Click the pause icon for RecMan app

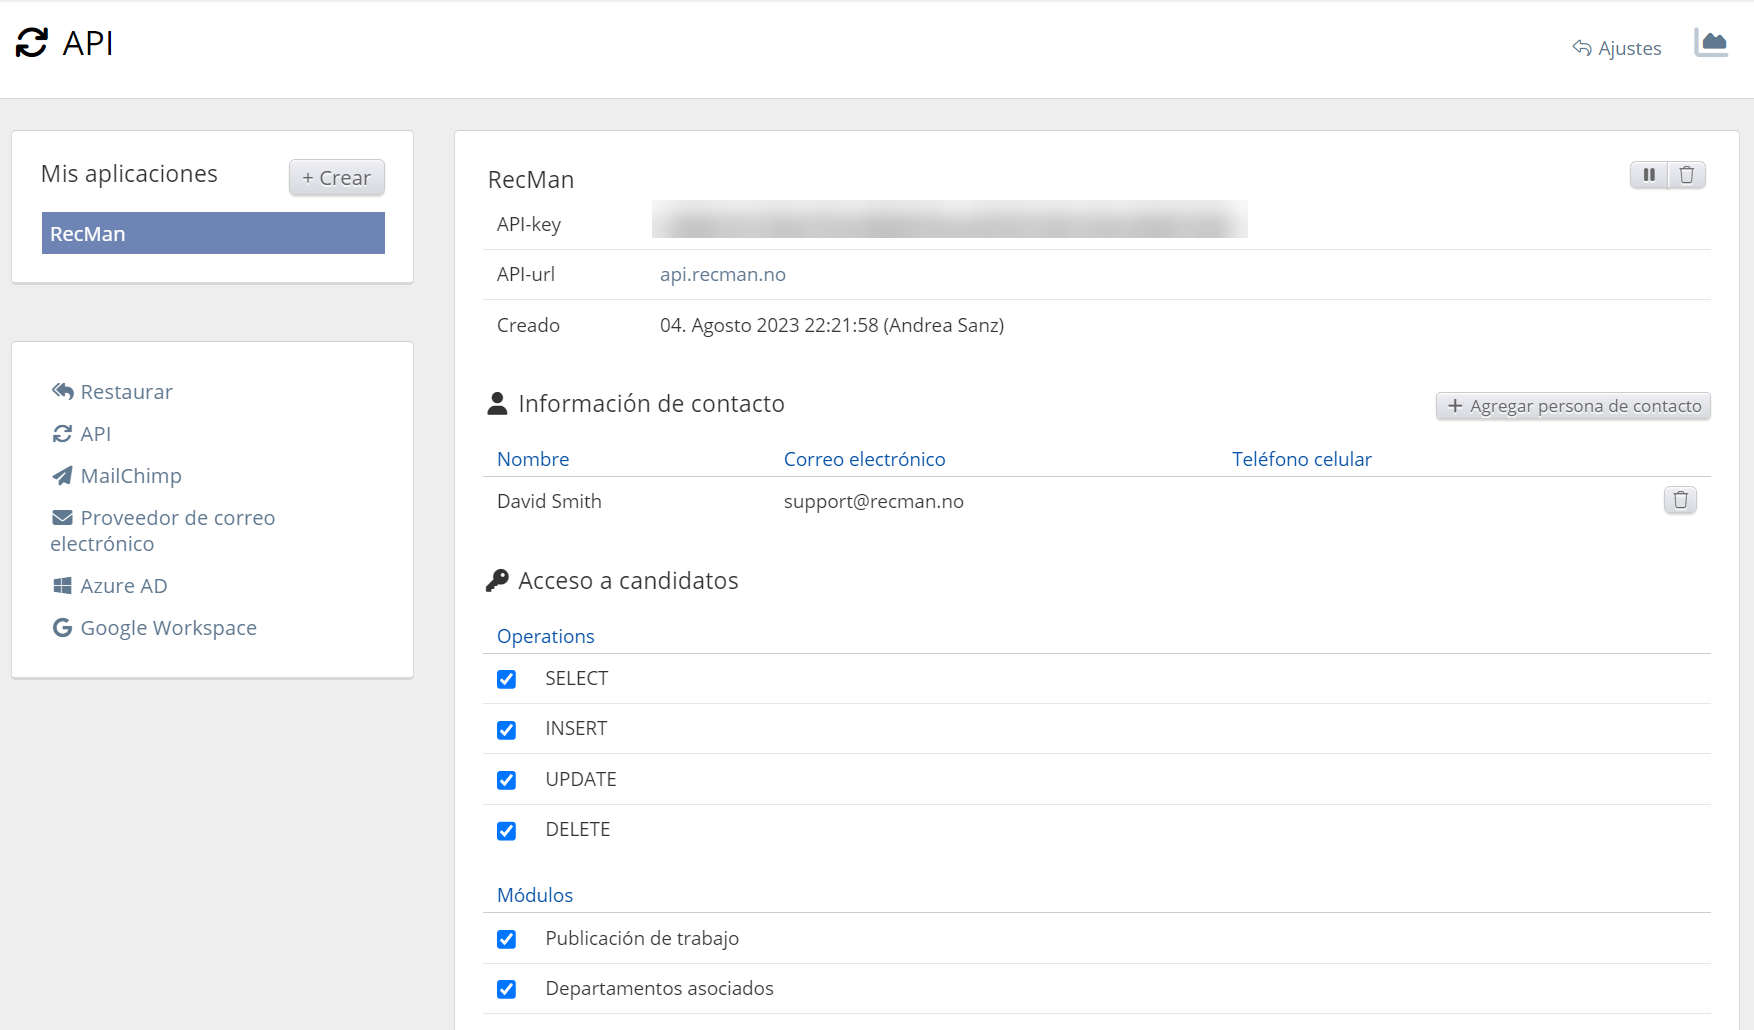click(x=1649, y=175)
